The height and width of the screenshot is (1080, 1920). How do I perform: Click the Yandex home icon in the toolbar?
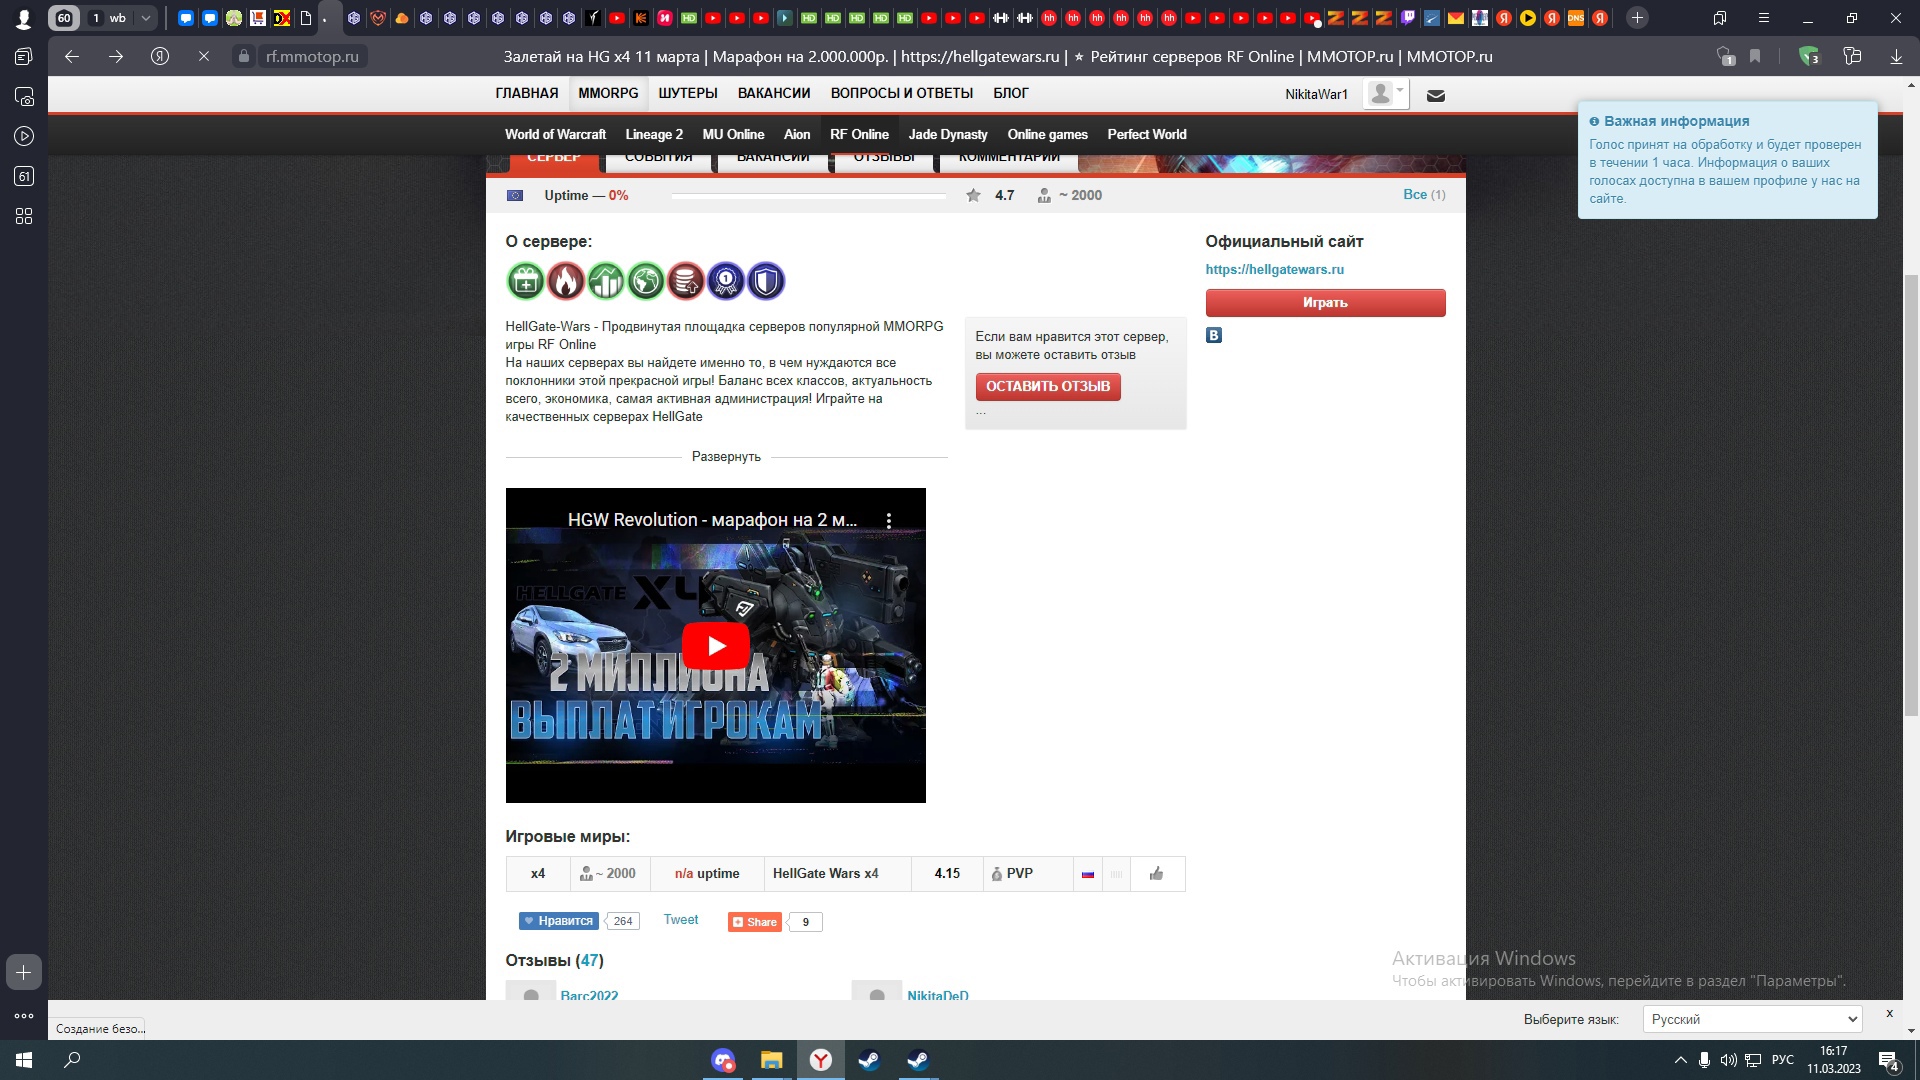click(160, 57)
